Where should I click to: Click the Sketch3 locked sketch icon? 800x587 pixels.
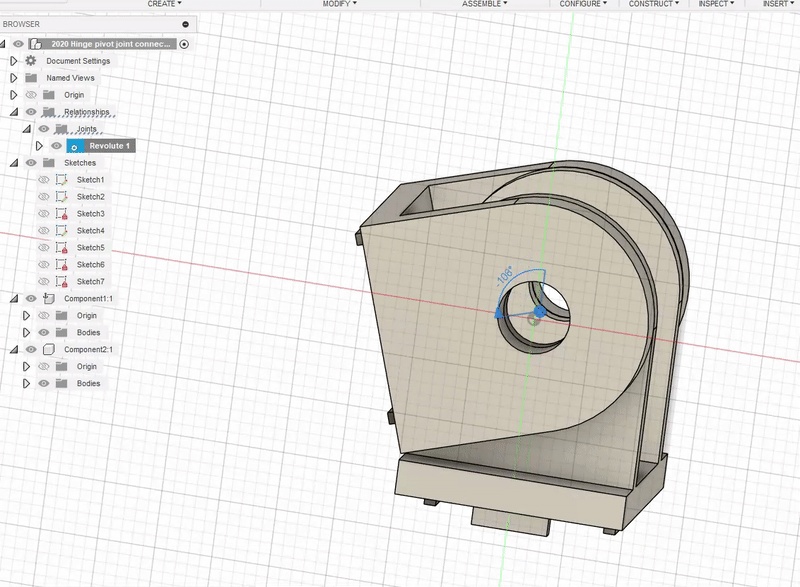62,214
